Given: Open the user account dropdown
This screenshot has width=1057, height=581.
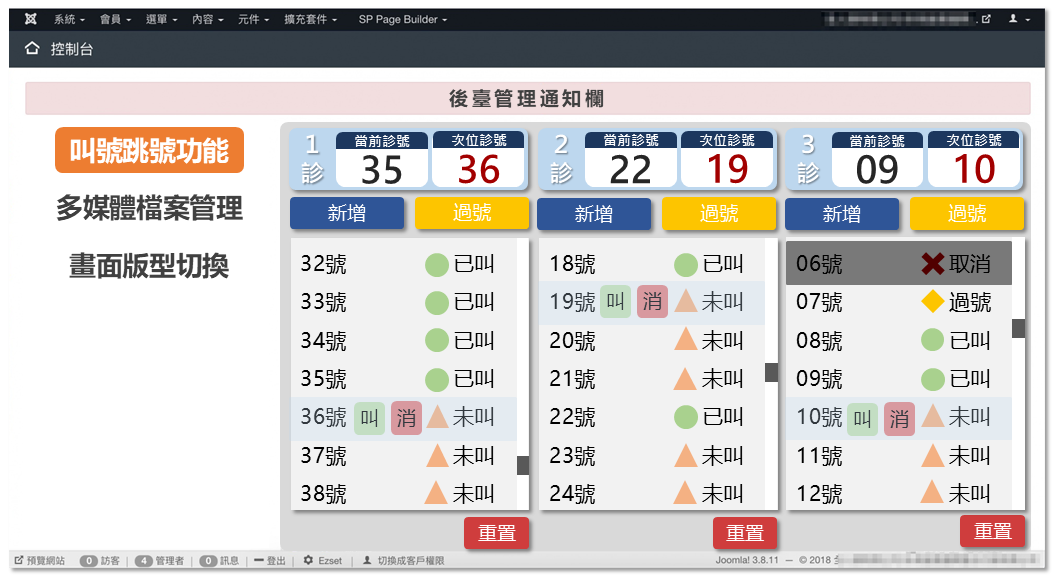Looking at the screenshot, I should [1019, 20].
